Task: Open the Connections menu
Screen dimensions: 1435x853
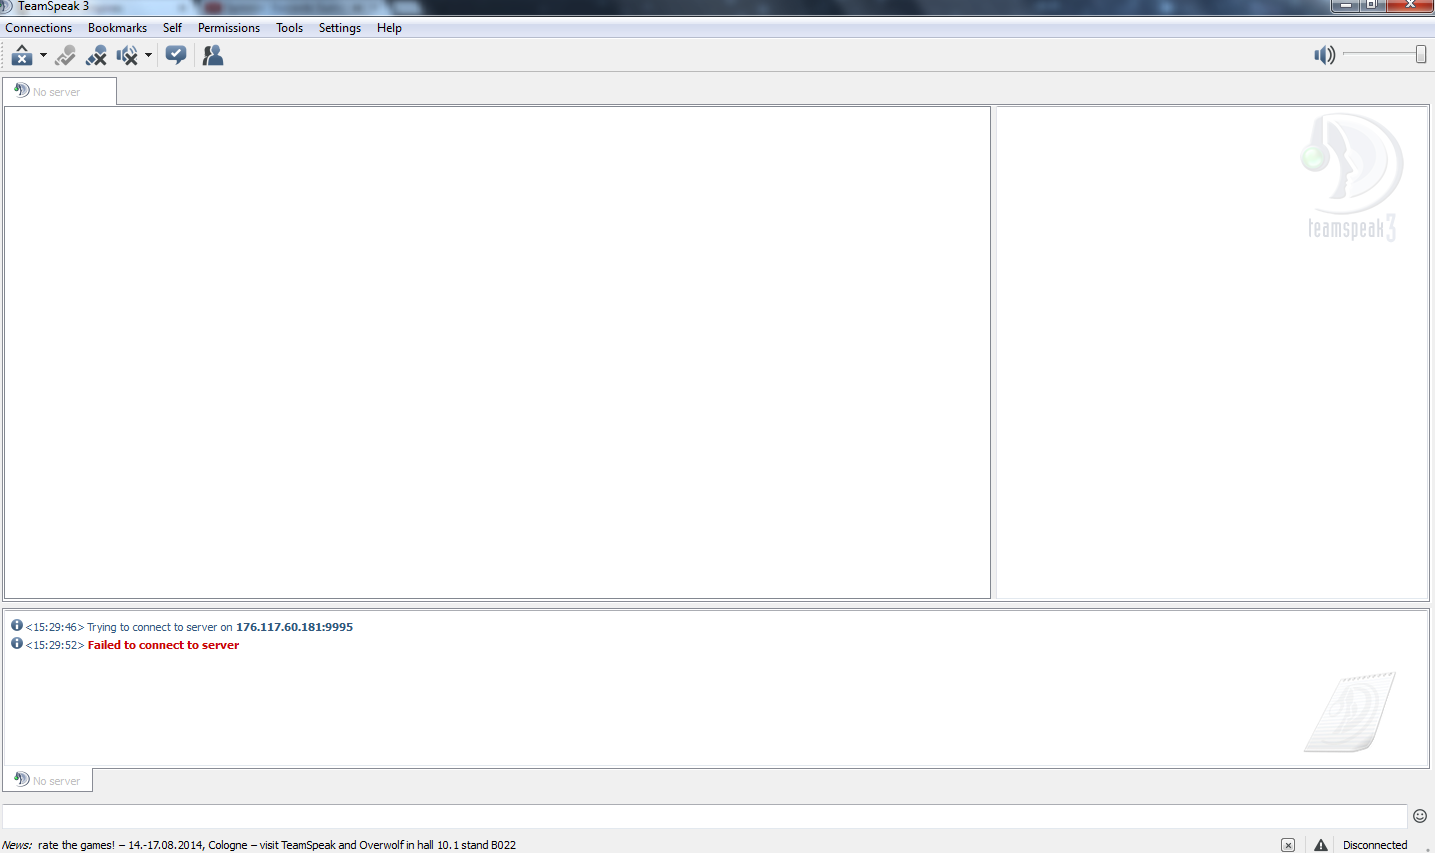Action: [x=39, y=28]
